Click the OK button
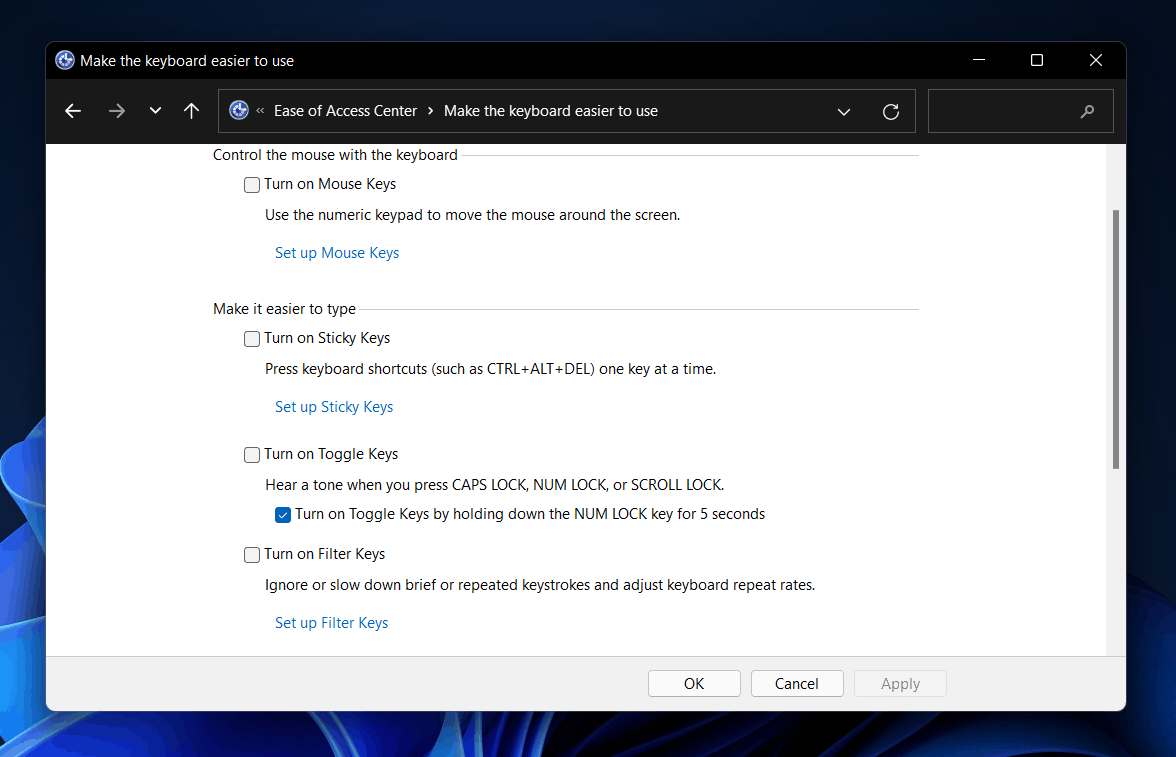The height and width of the screenshot is (757, 1176). [694, 683]
